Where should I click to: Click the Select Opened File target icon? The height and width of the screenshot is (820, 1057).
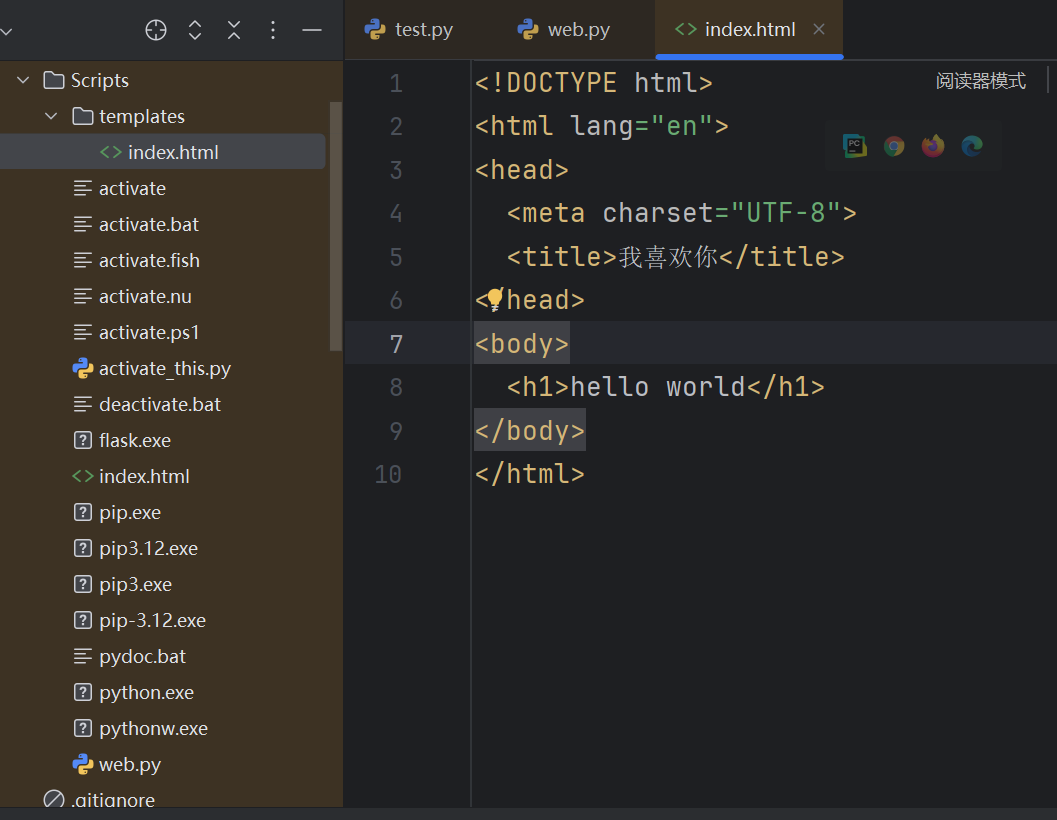tap(156, 30)
